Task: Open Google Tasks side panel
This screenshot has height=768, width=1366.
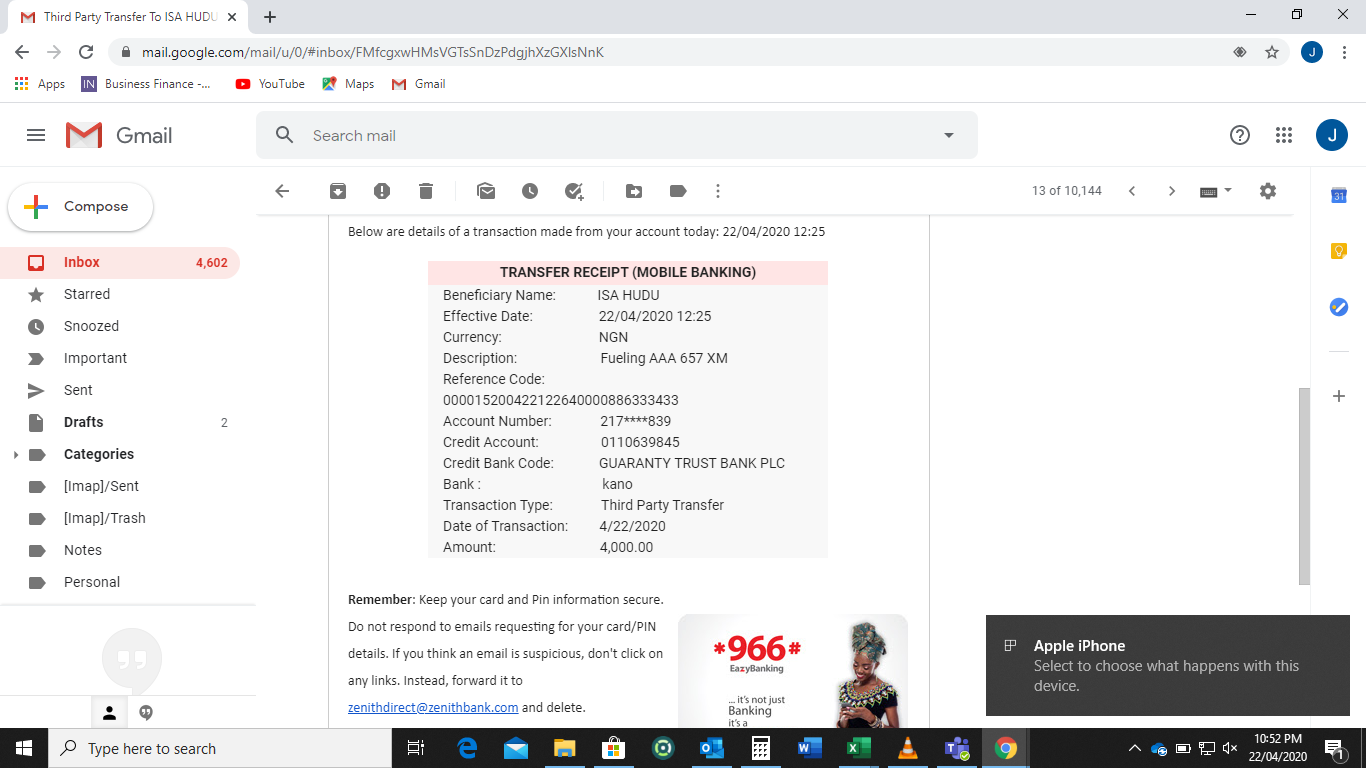Action: 1339,307
